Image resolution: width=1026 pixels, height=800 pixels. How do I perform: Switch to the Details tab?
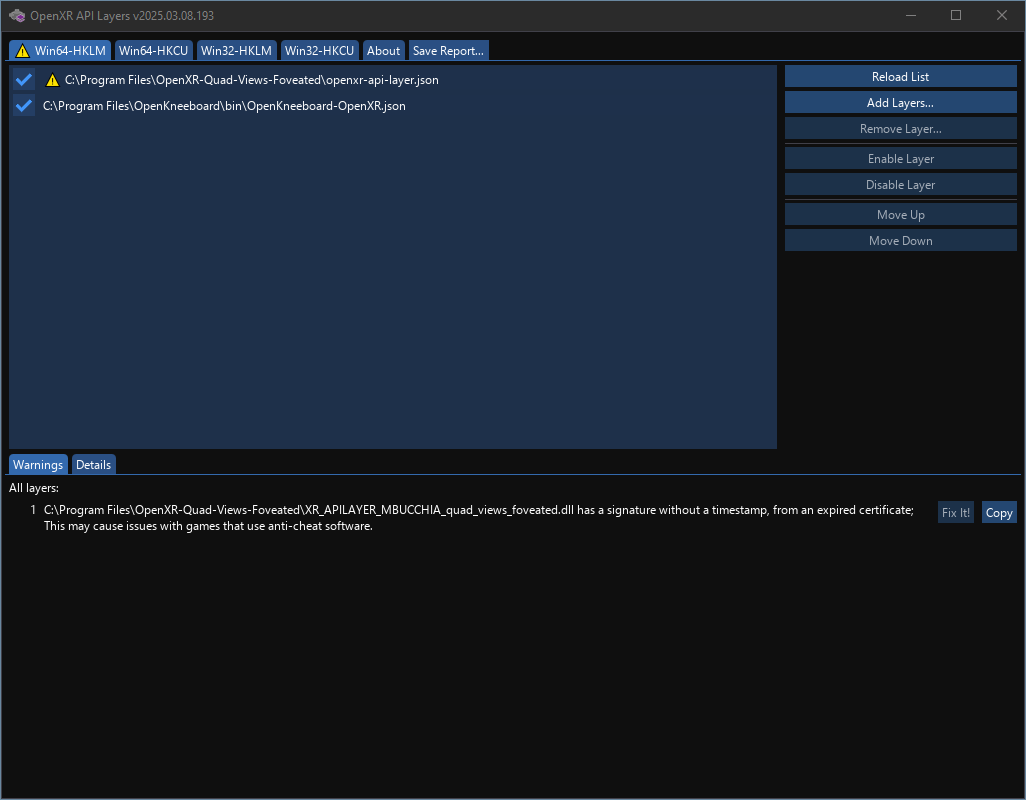(x=94, y=464)
